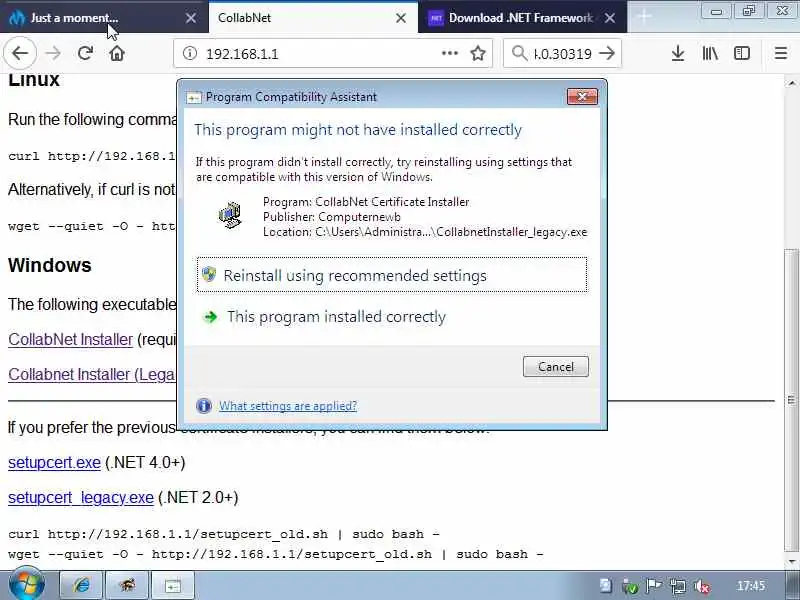800x600 pixels.
Task: Switch to Download .NET Framework tab
Action: [513, 18]
